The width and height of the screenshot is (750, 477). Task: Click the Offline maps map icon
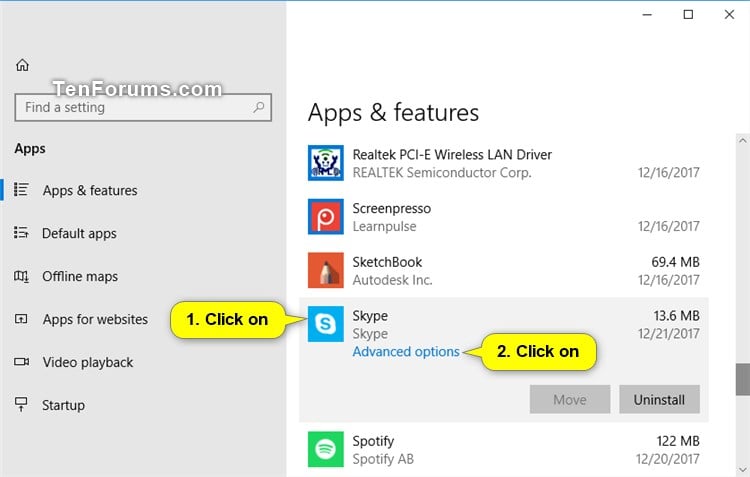pos(21,276)
